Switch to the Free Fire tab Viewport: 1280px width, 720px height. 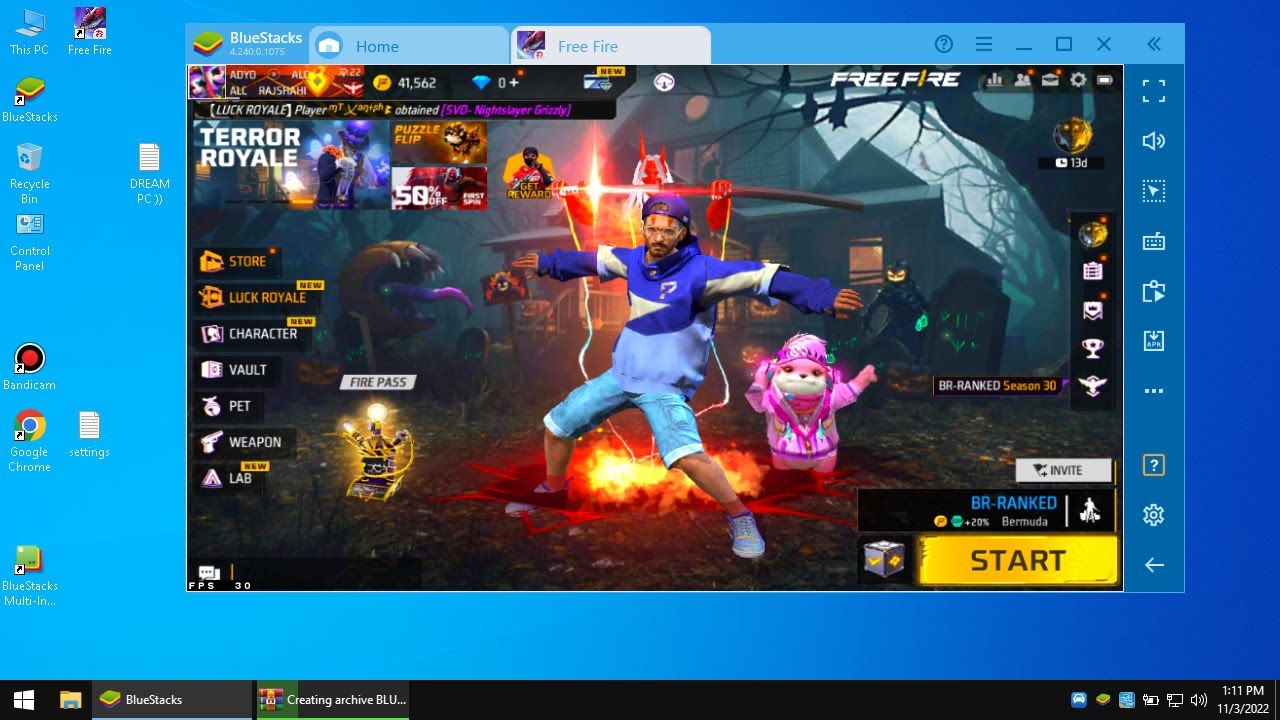611,46
